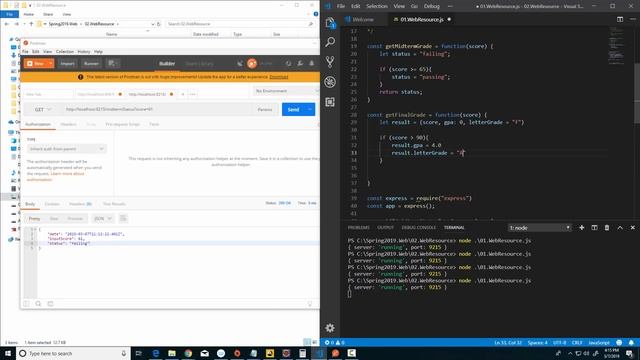Click the wrap lines icon in response viewer
Viewport: 640px width, 360px height.
pyautogui.click(x=123, y=218)
